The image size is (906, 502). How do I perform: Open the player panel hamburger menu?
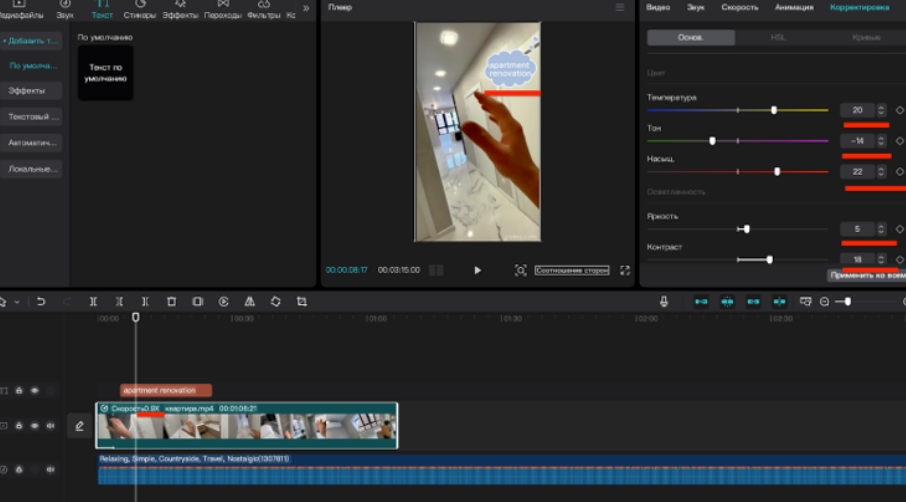620,7
